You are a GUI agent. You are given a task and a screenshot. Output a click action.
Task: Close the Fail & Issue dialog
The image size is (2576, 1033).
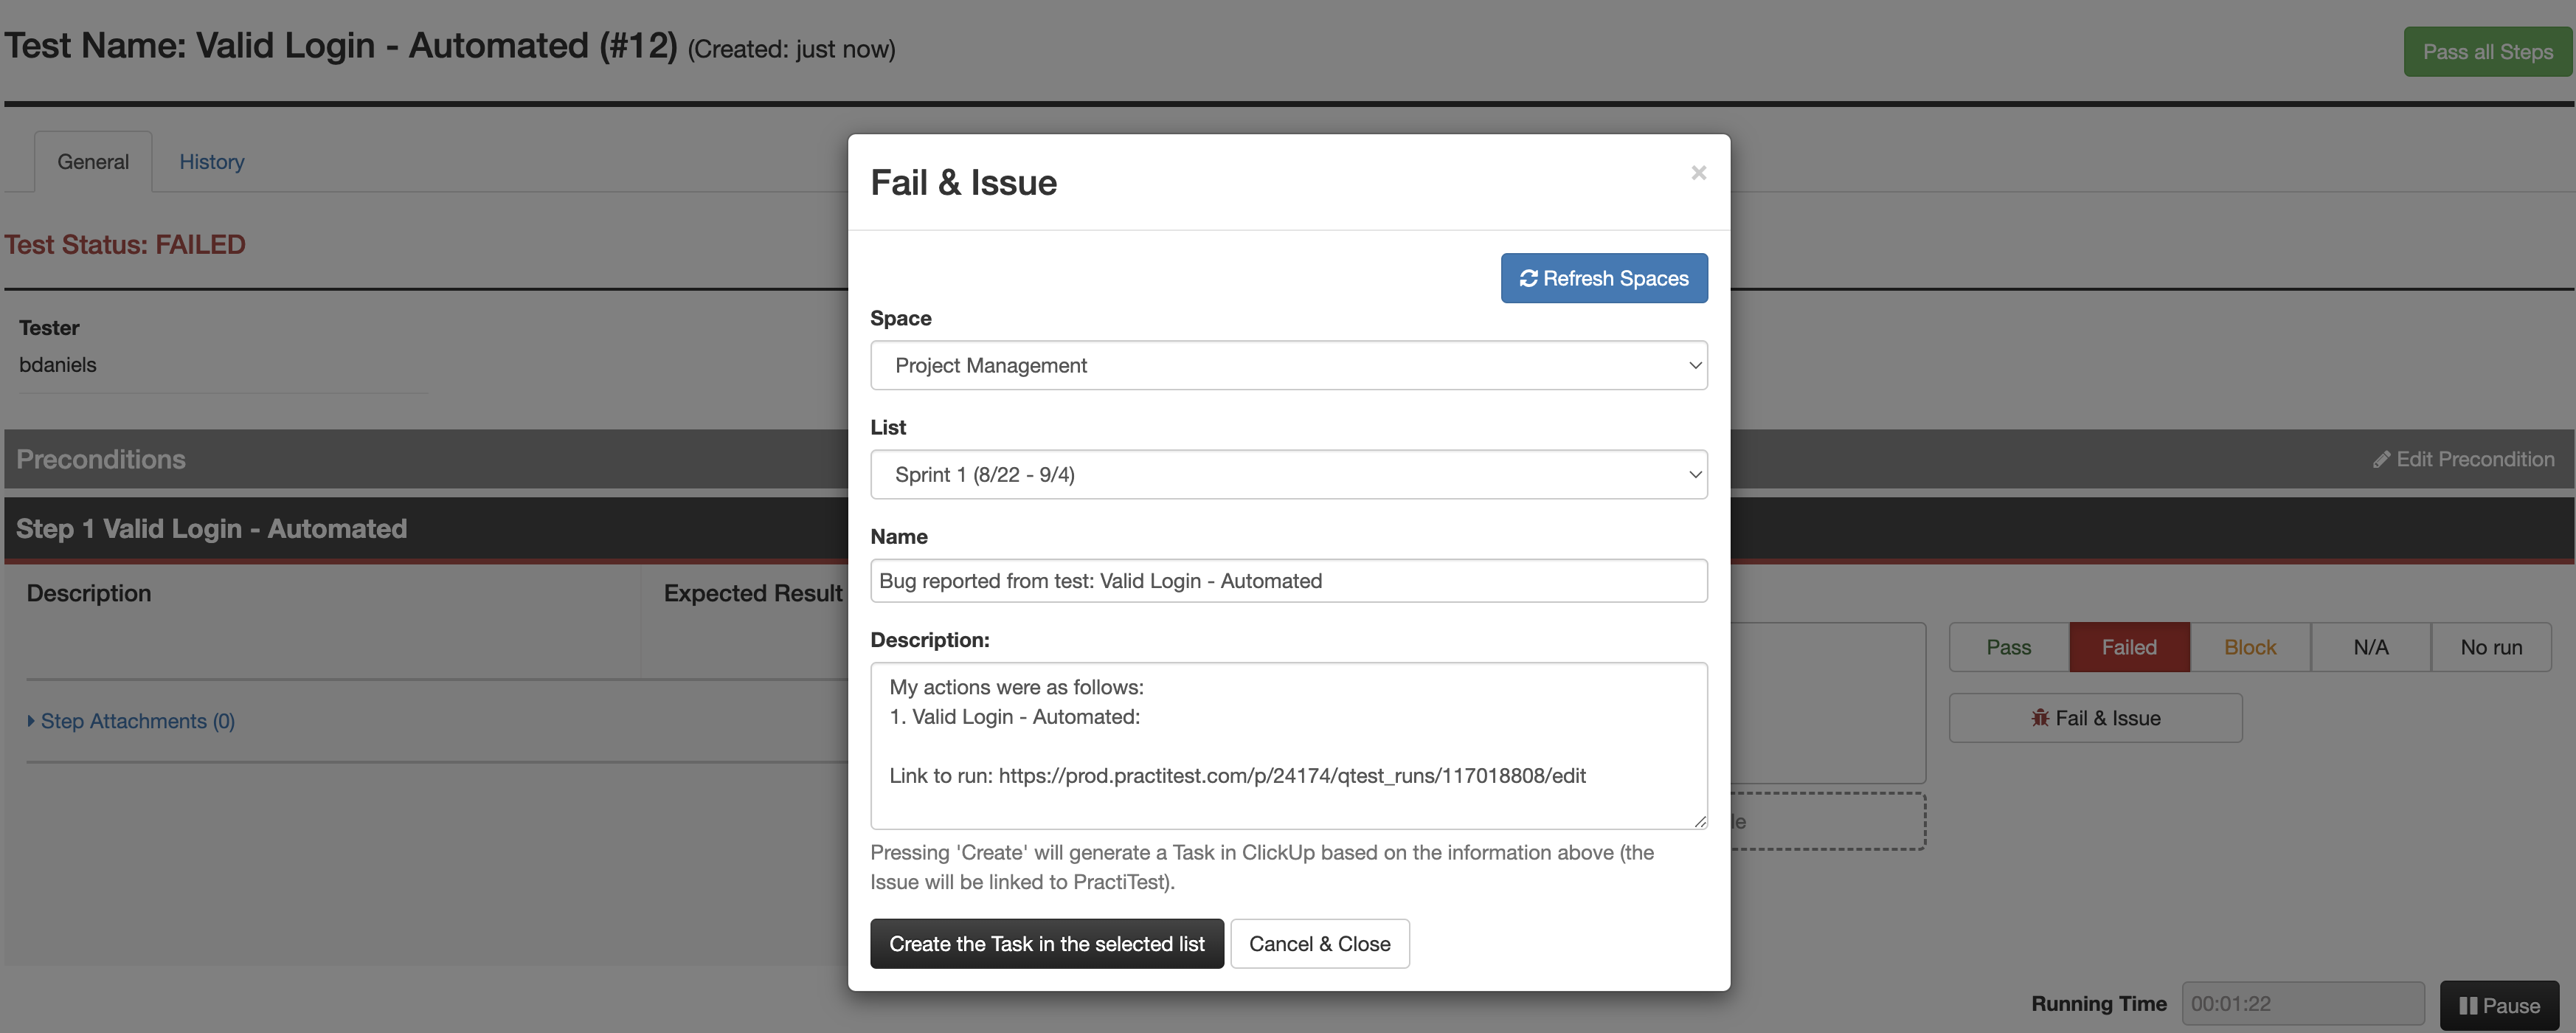tap(1698, 173)
